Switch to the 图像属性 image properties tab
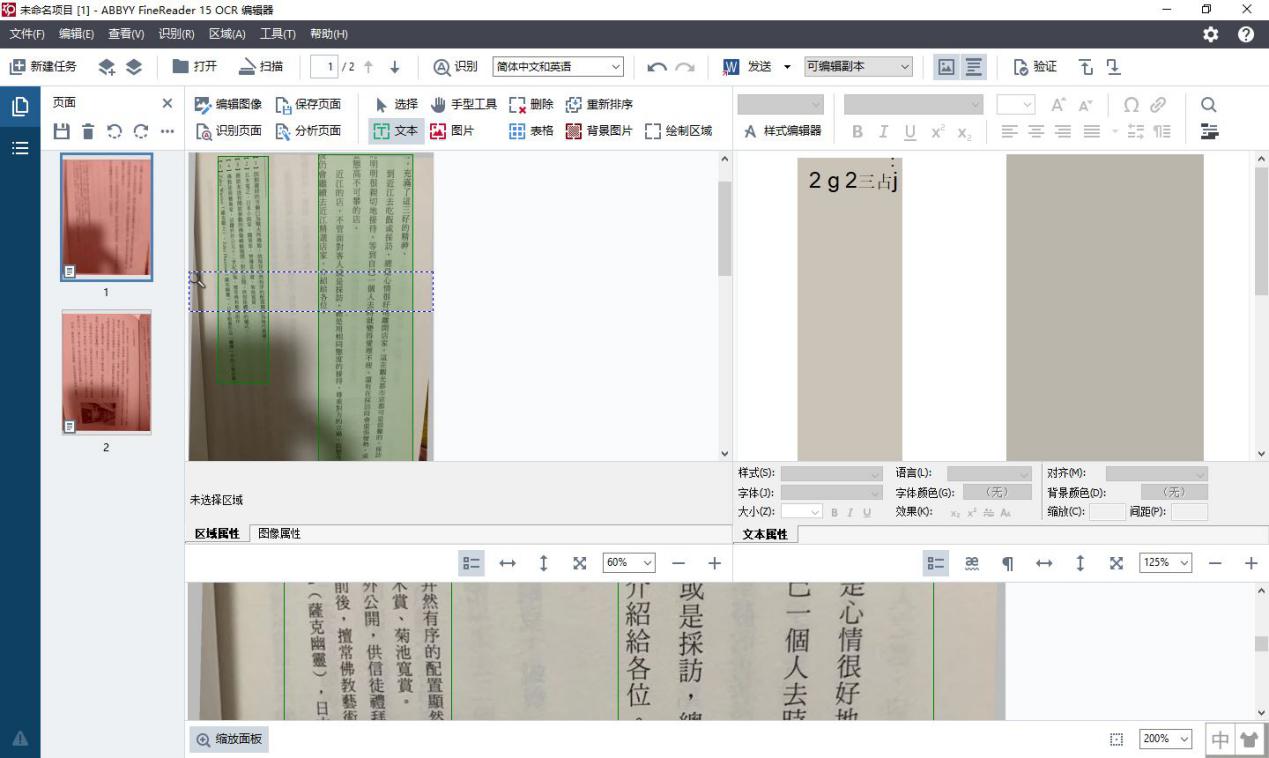The height and width of the screenshot is (758, 1269). point(280,534)
